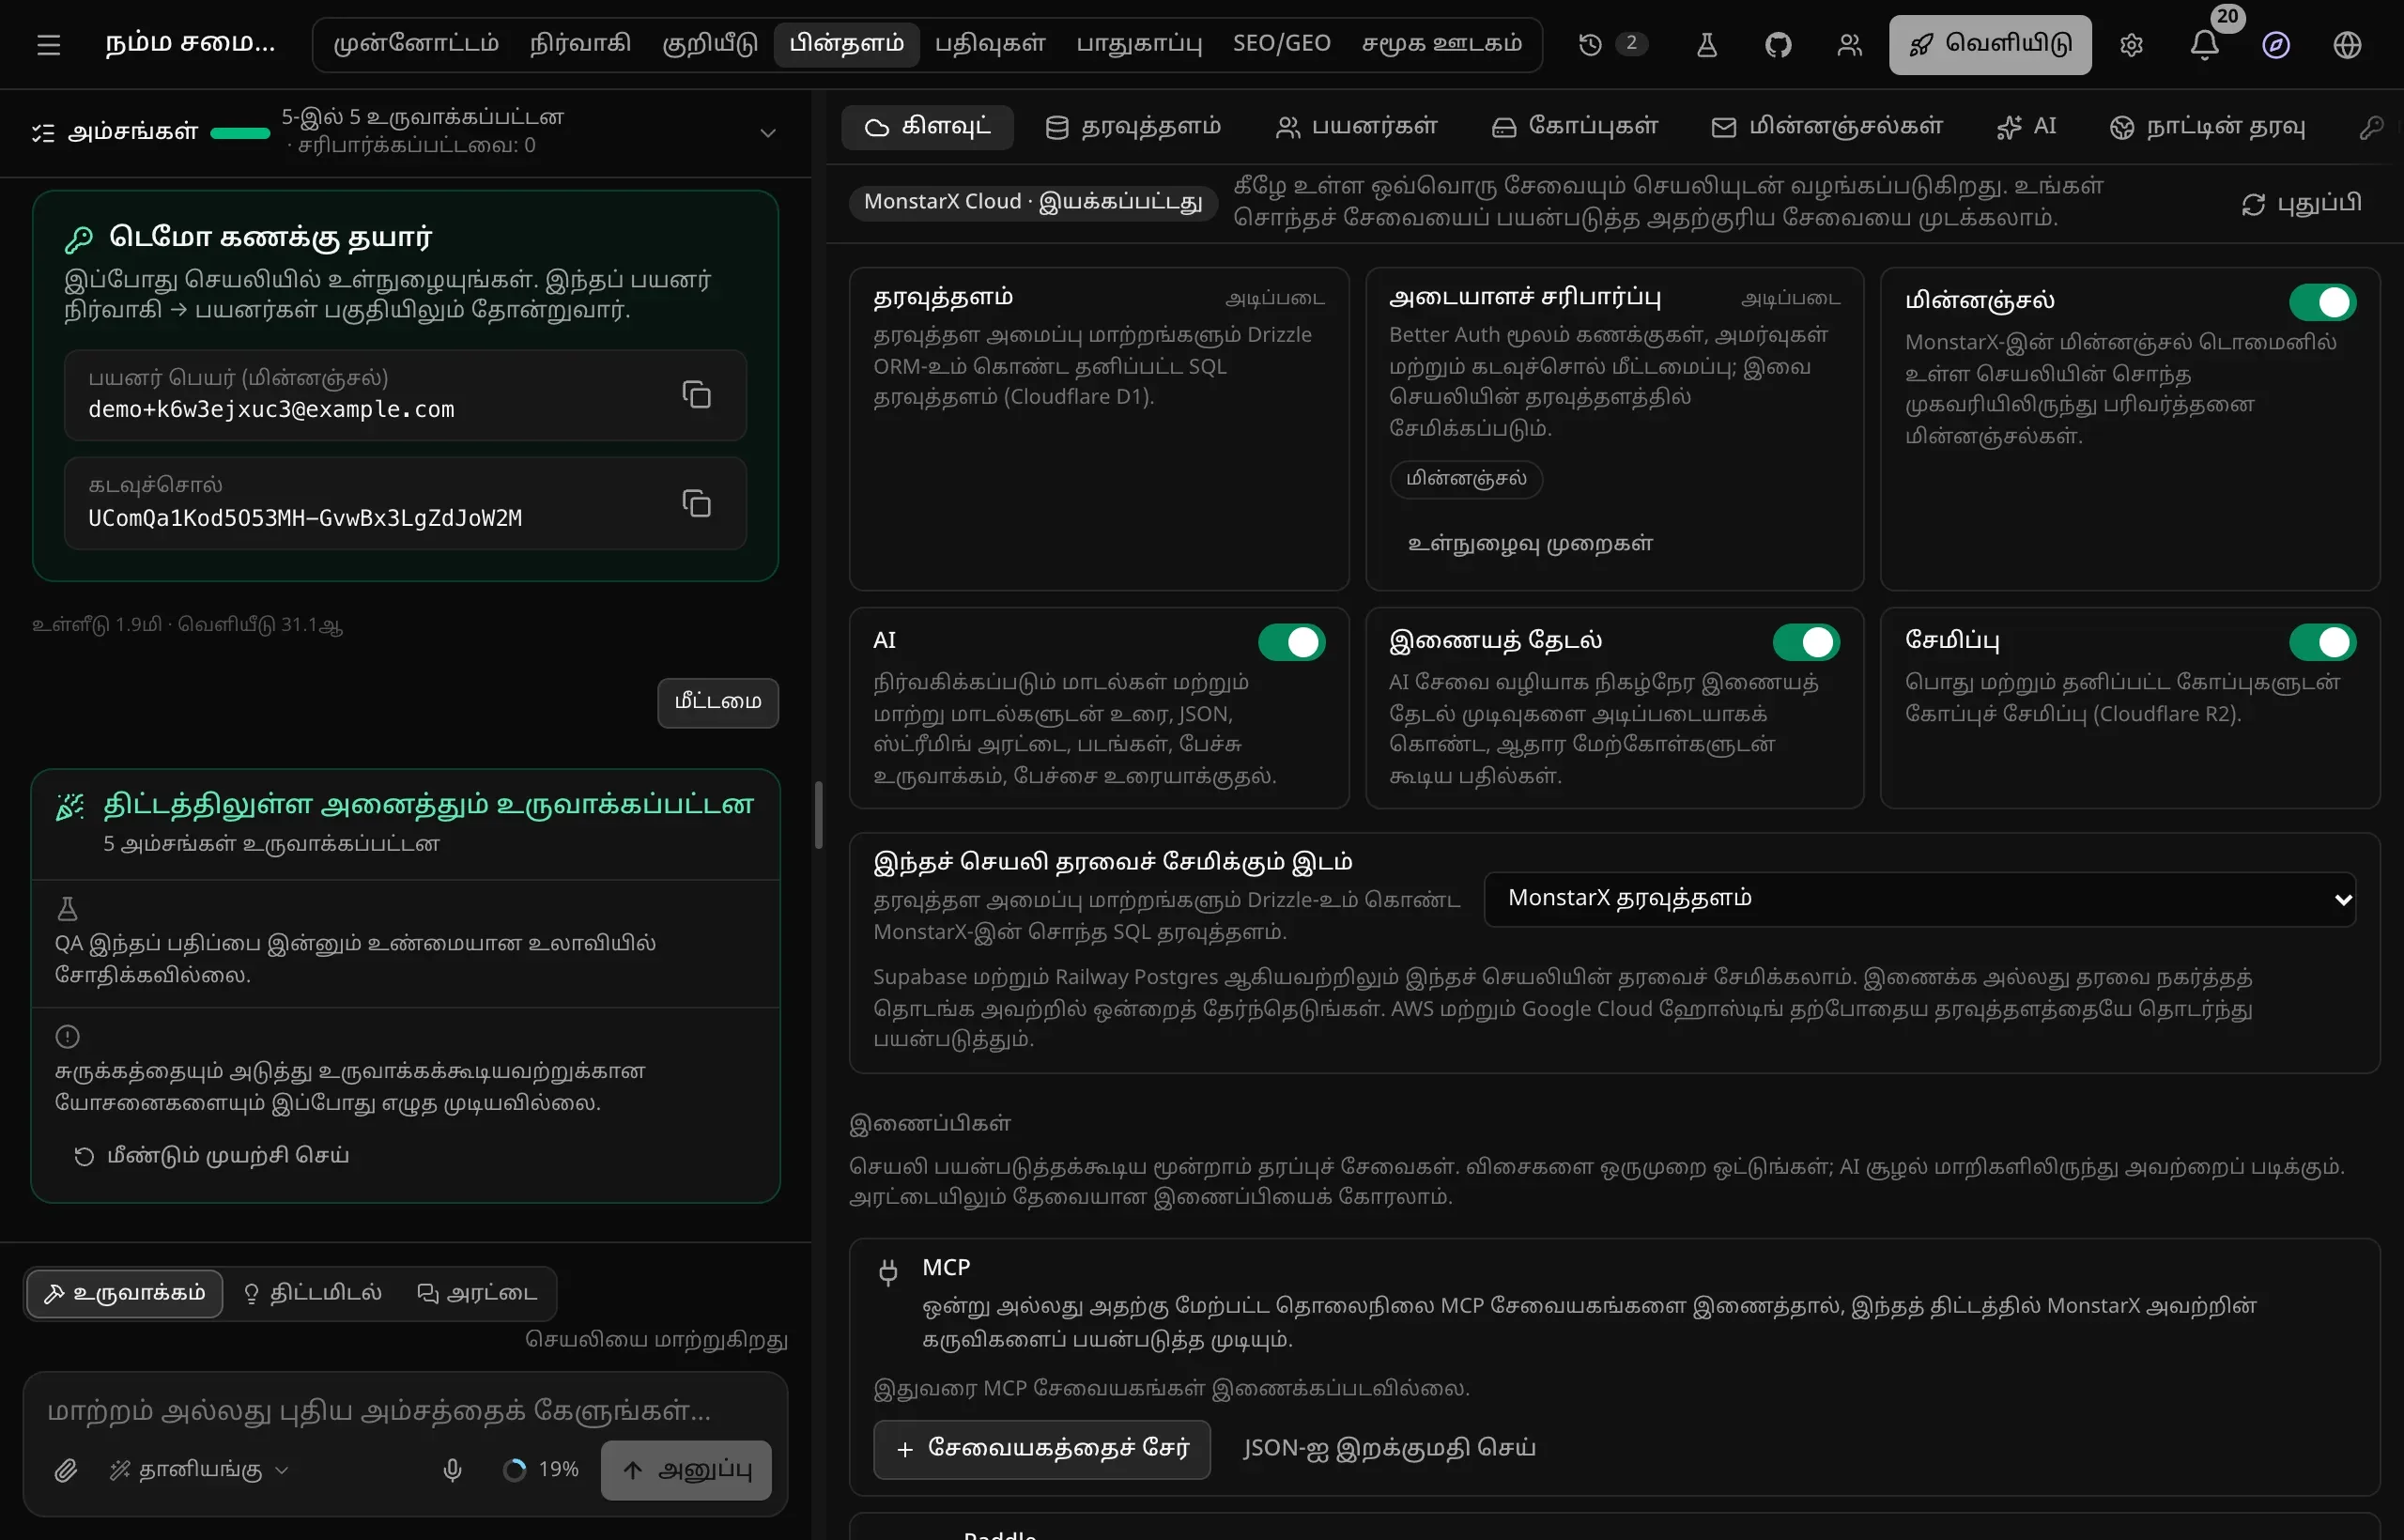Click the MCP plug icon
The image size is (2404, 1540).
(x=888, y=1271)
